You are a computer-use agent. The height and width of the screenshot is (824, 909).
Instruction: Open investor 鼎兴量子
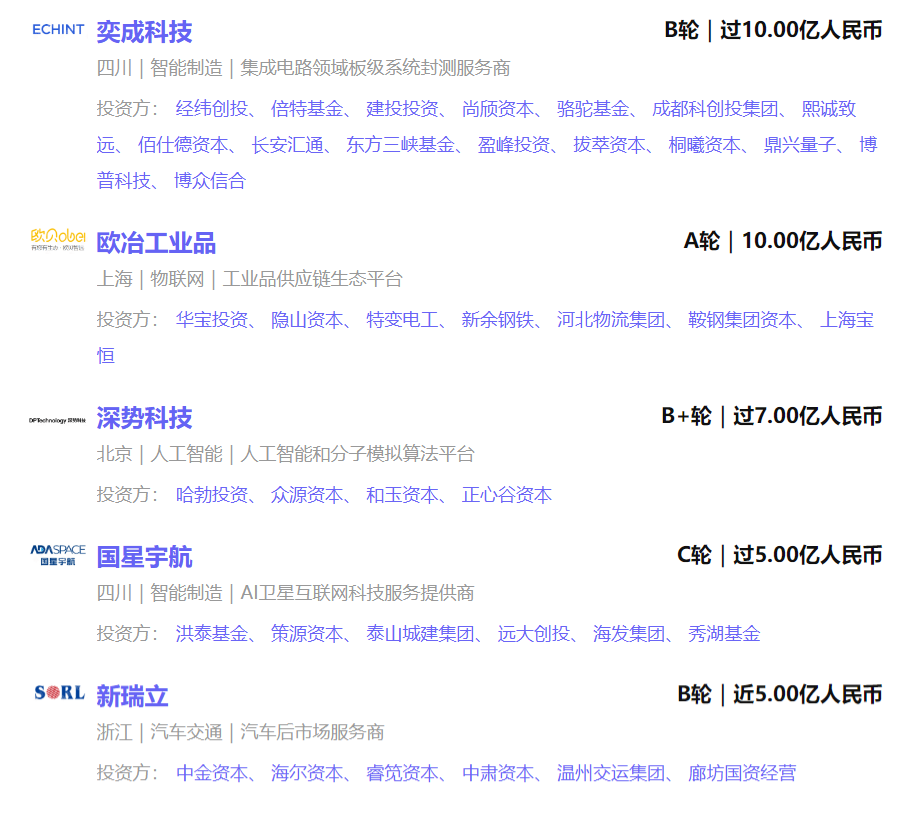click(x=800, y=145)
